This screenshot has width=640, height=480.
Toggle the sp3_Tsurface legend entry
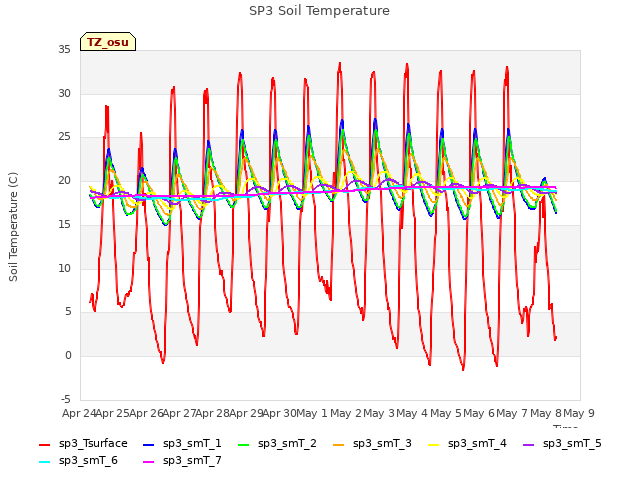pyautogui.click(x=83, y=443)
